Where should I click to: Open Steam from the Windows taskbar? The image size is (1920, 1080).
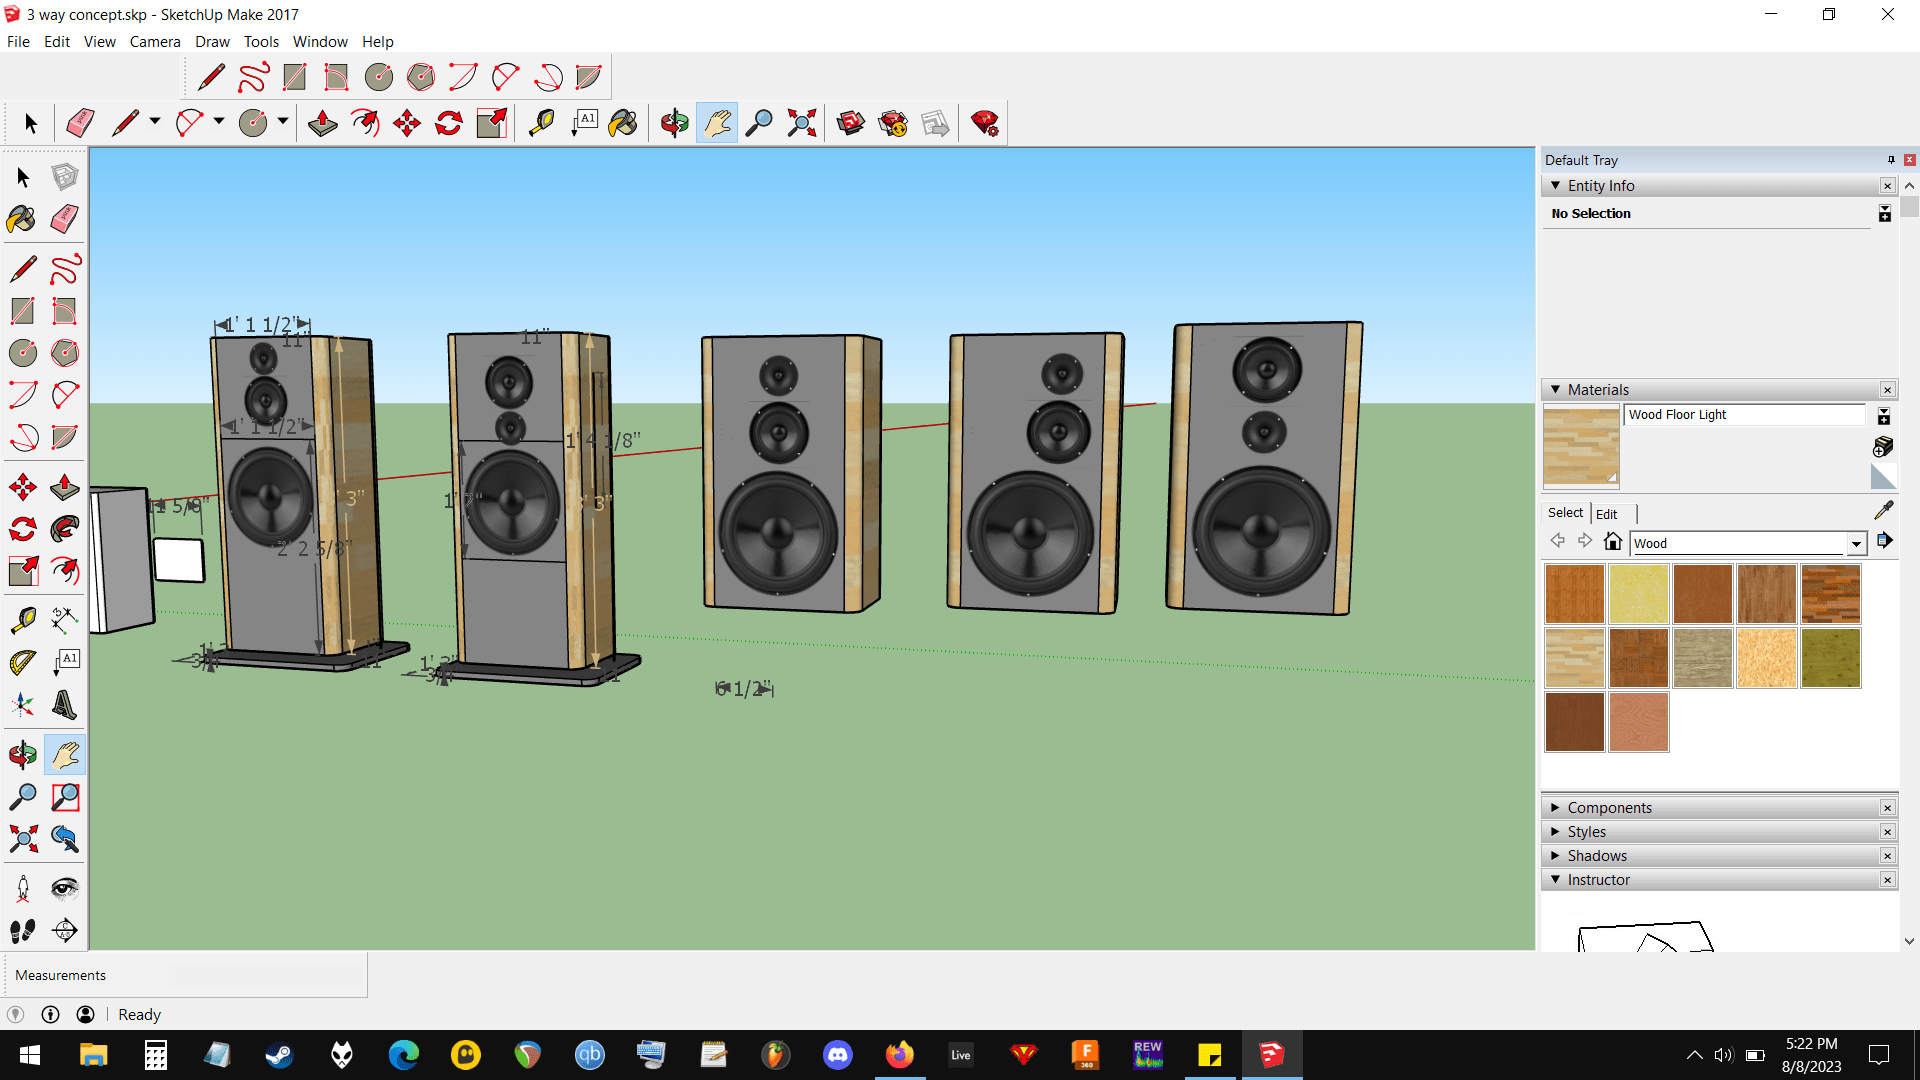point(279,1055)
